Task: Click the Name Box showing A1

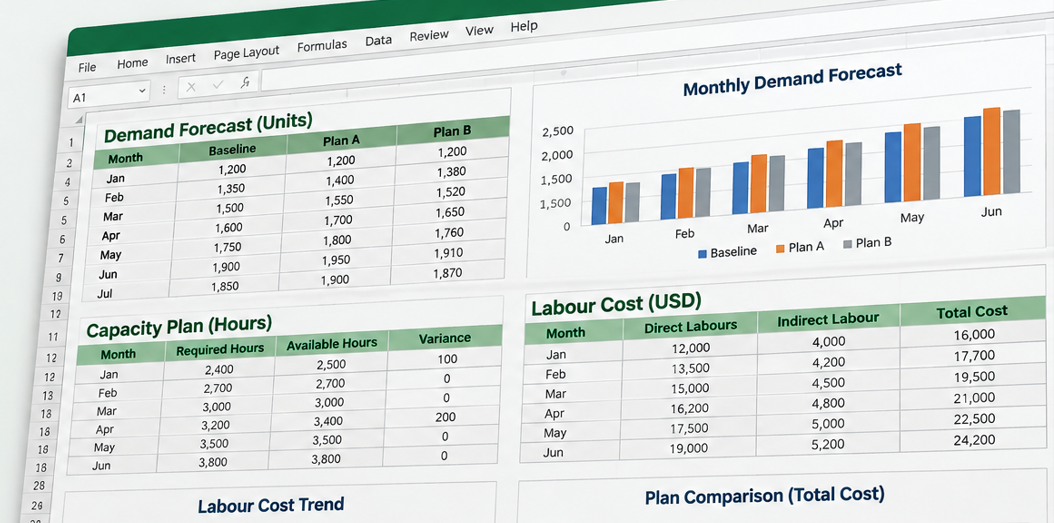Action: pos(110,94)
